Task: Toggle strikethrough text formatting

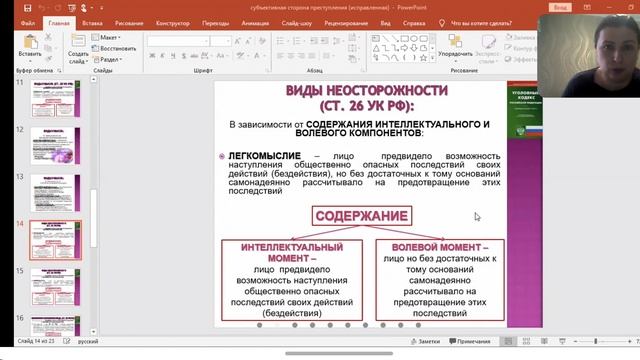Action: [x=194, y=56]
